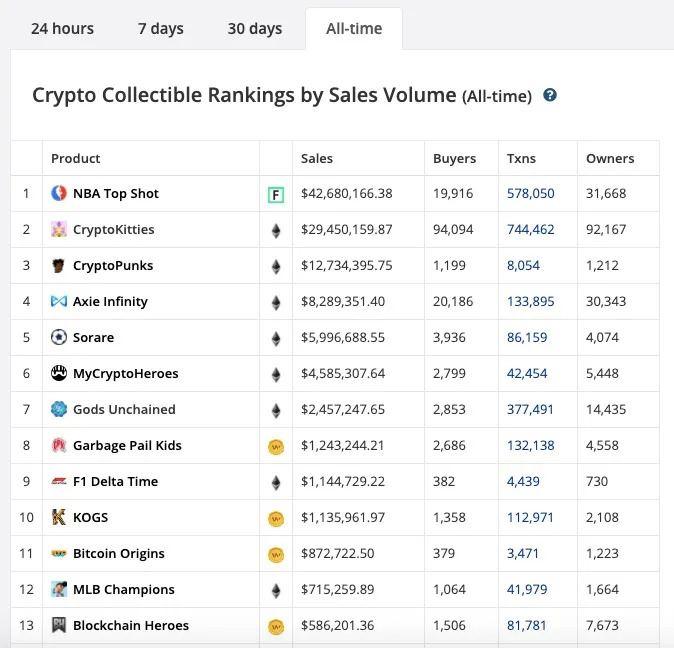Open the Blockchain Heroes product page

[131, 625]
